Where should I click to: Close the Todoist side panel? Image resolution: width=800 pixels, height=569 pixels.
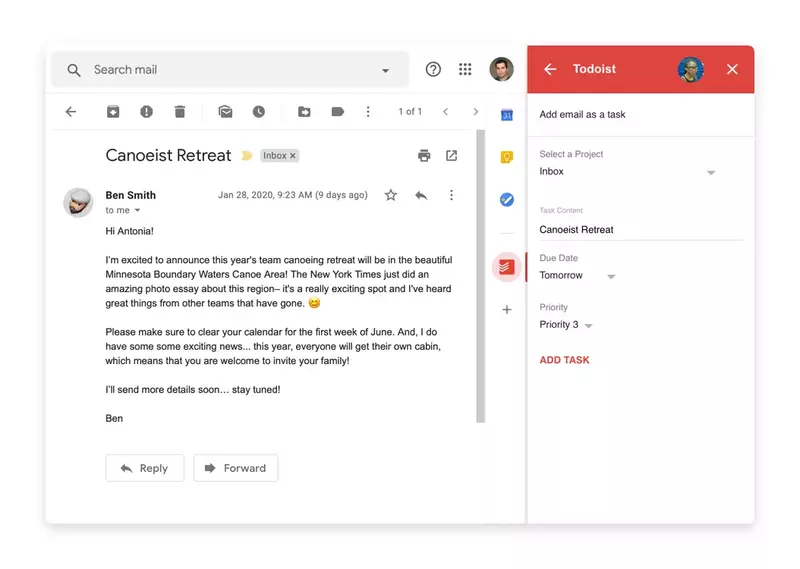point(732,69)
